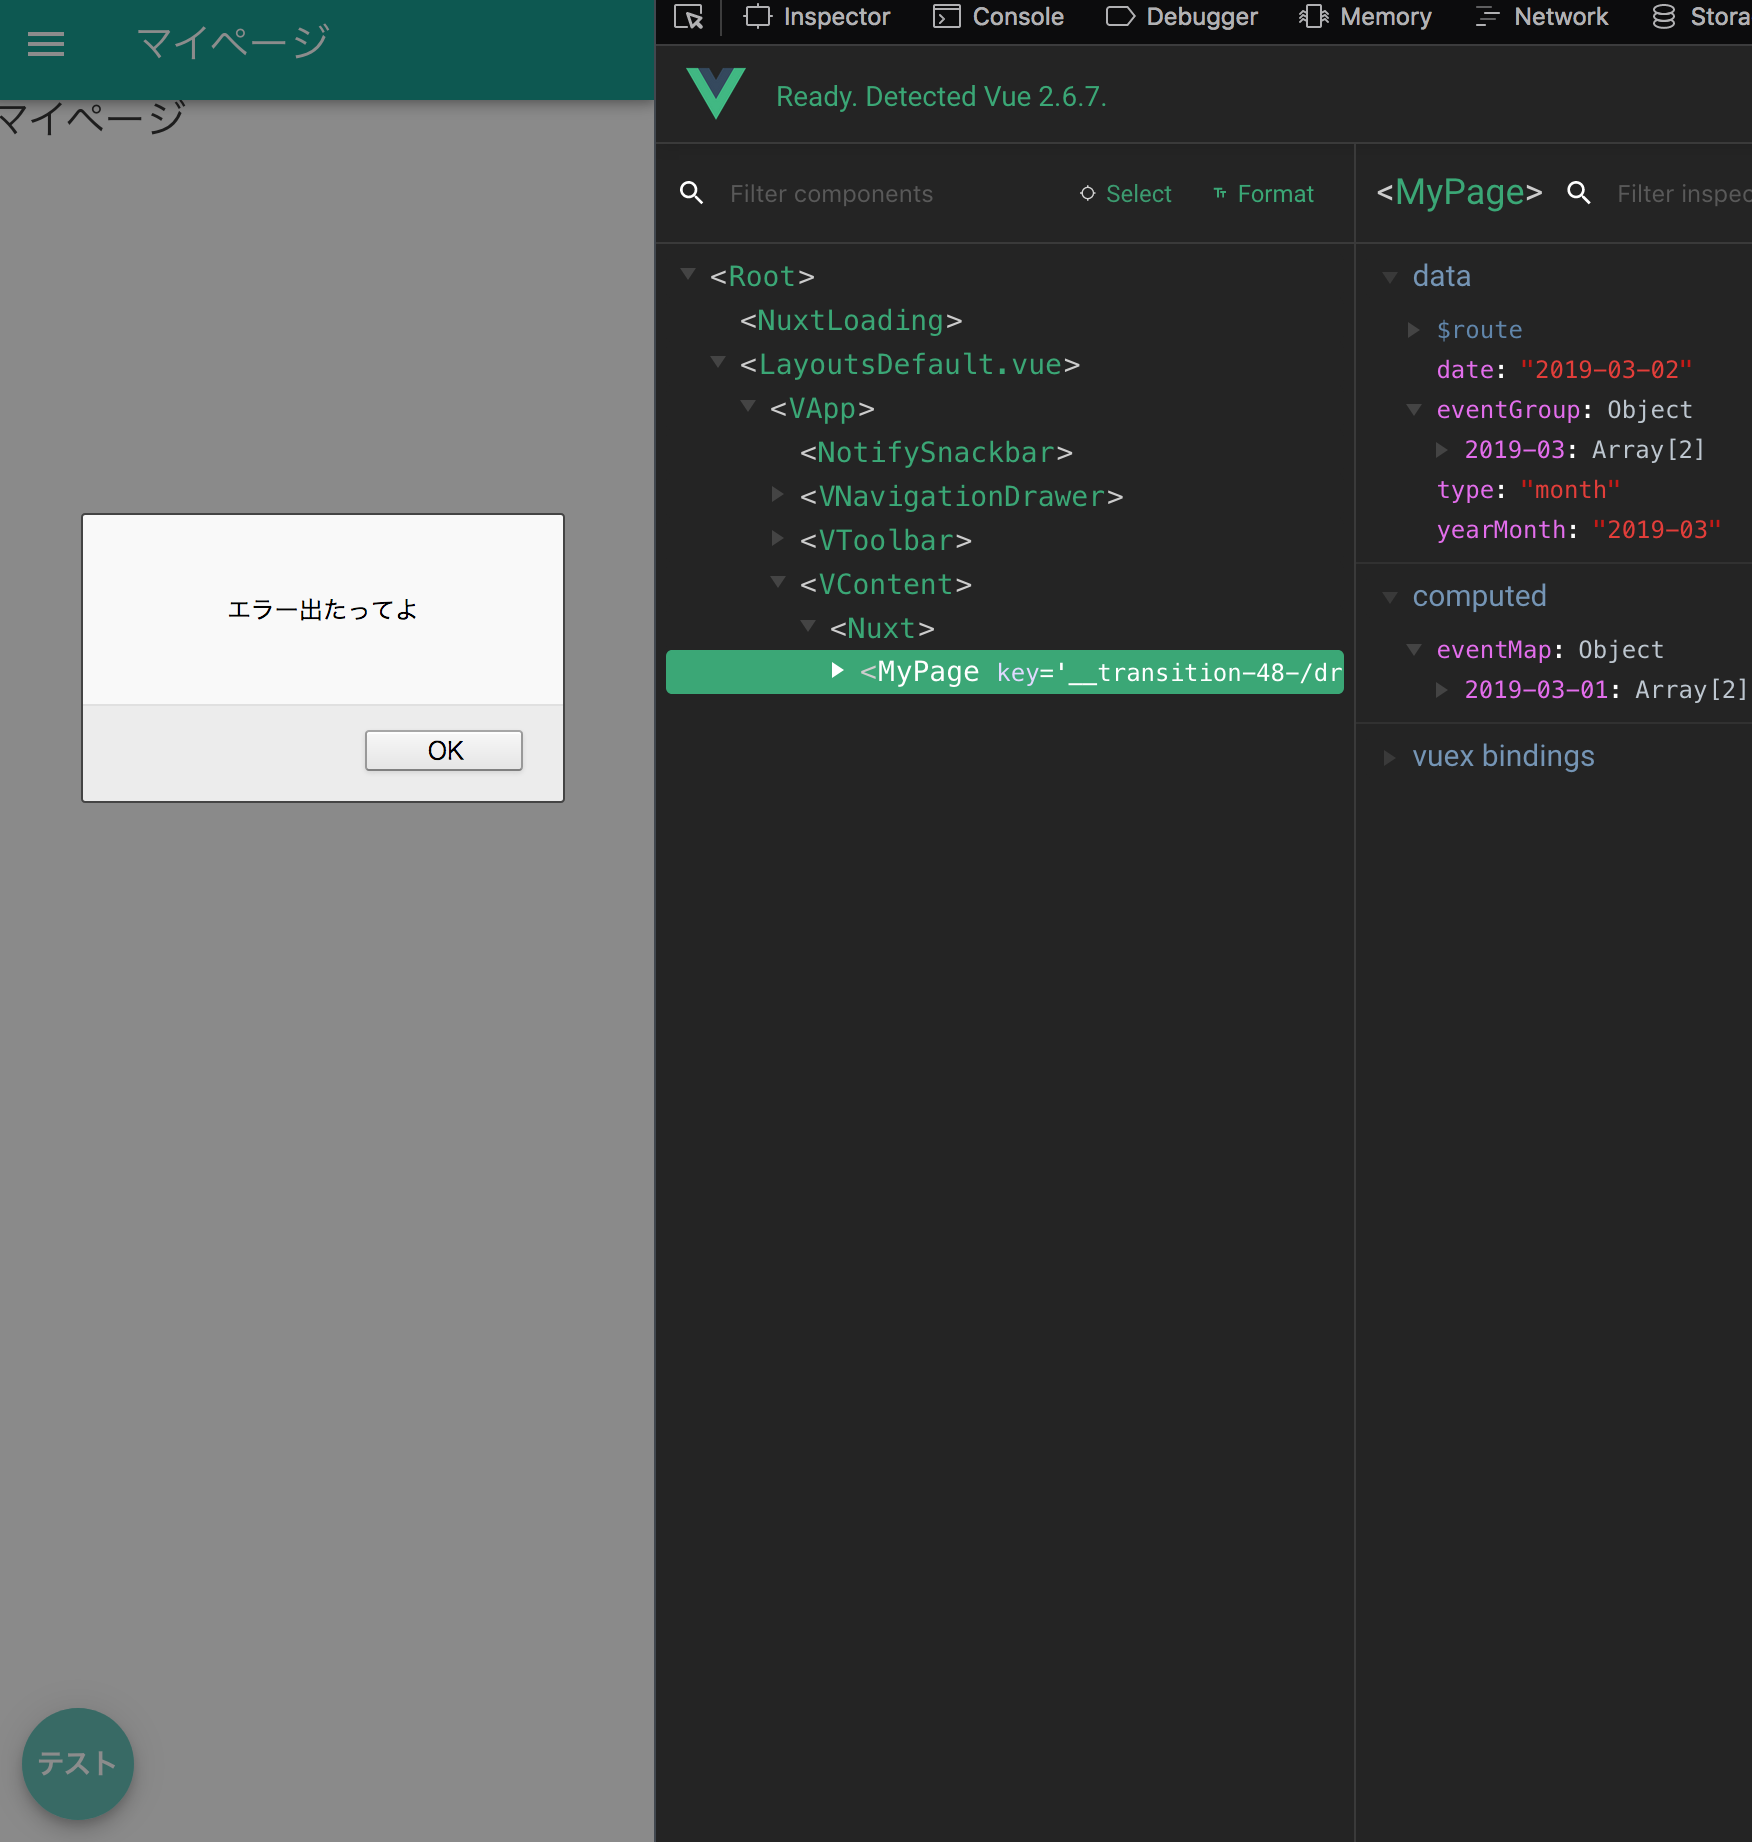Screen dimensions: 1752x1842
Task: Expand the vuex bindings section
Action: click(x=1389, y=757)
